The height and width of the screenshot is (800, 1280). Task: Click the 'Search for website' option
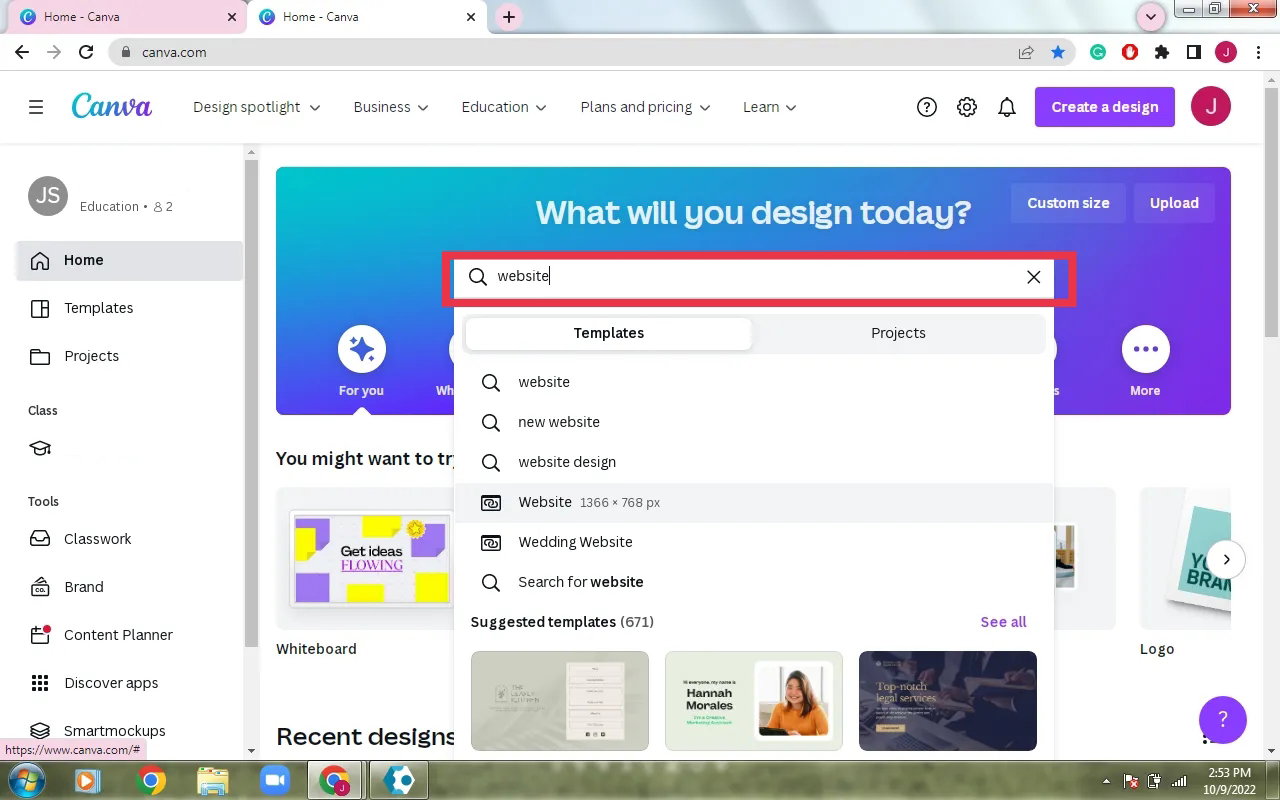click(754, 582)
